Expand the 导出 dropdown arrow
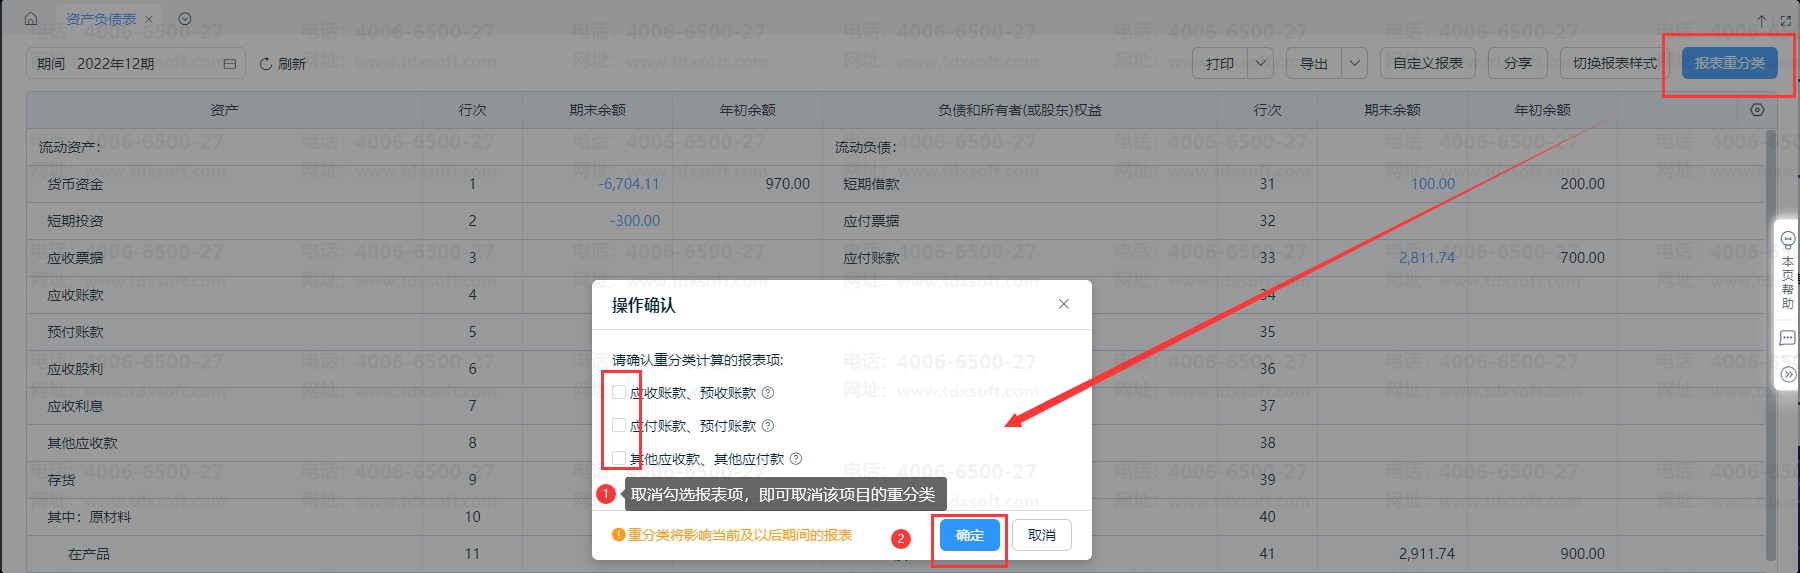The width and height of the screenshot is (1800, 573). coord(1355,63)
